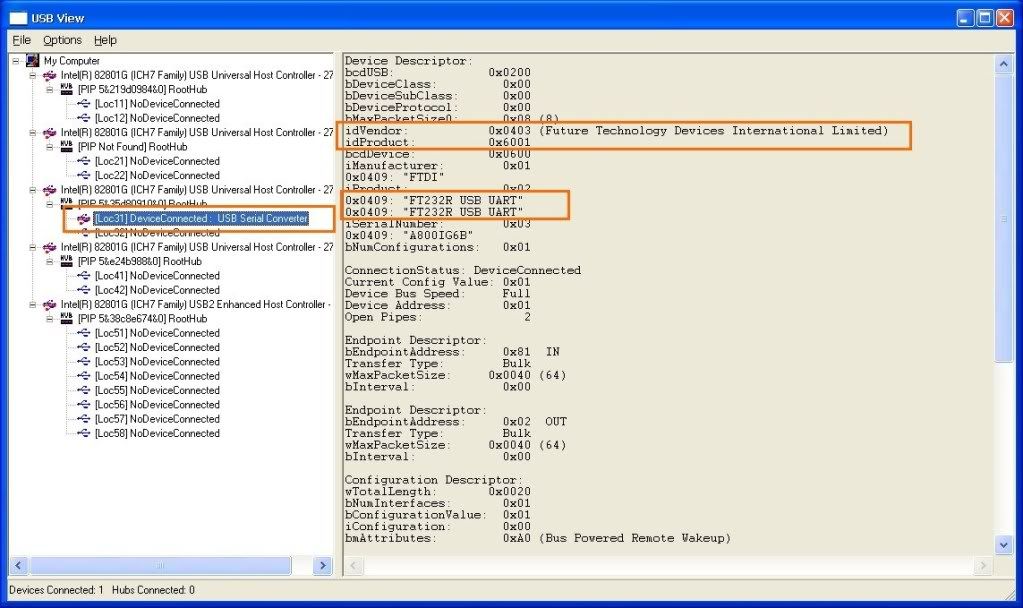Collapse the [PIP 5&e24b988&0] RootHub node
This screenshot has width=1023, height=608.
point(50,262)
